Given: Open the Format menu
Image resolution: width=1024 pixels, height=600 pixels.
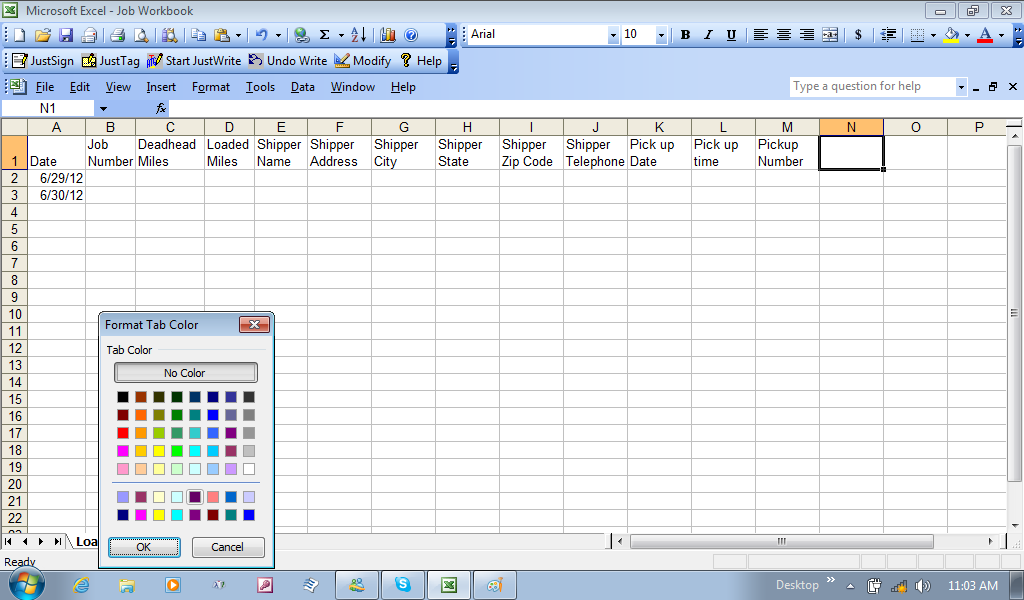Looking at the screenshot, I should point(211,87).
